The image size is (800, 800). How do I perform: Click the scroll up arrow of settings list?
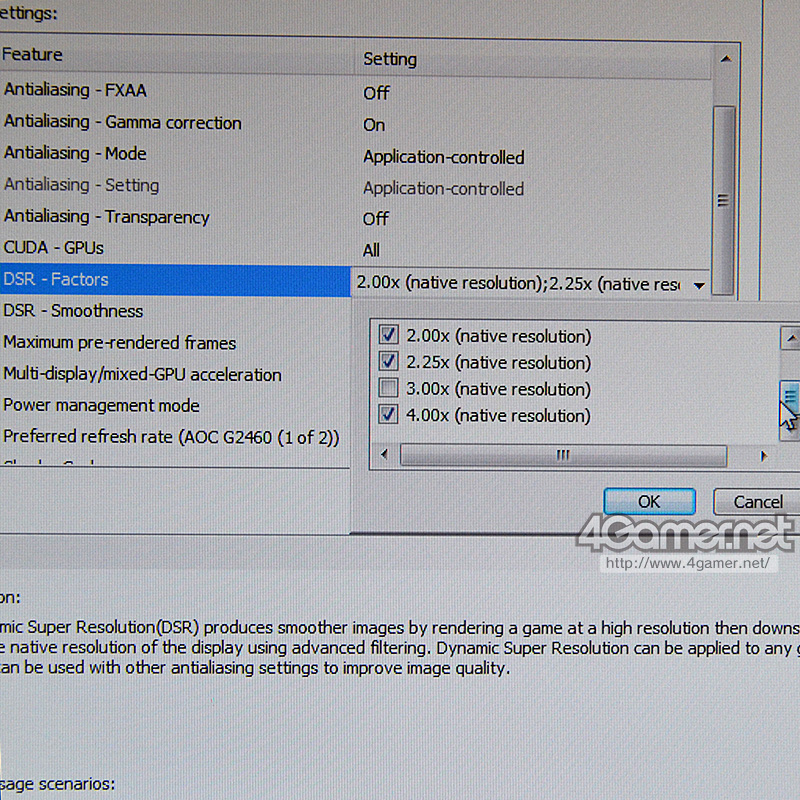click(x=726, y=59)
